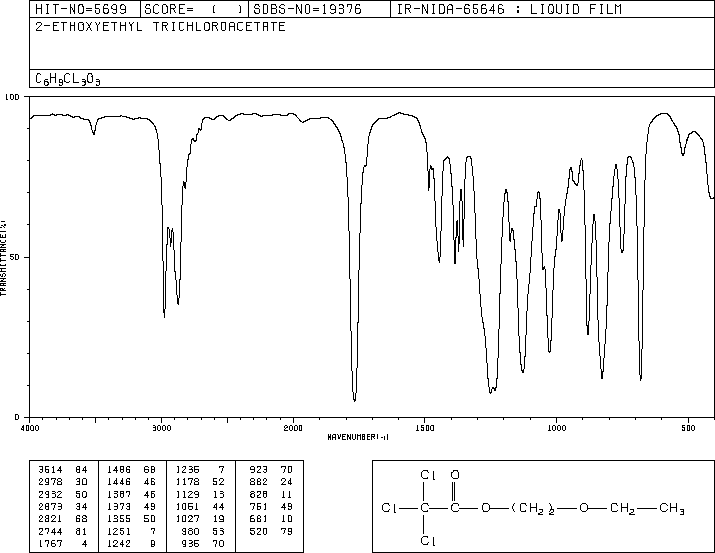Select peak value 1767 in the table
715x553 pixels.
50,543
